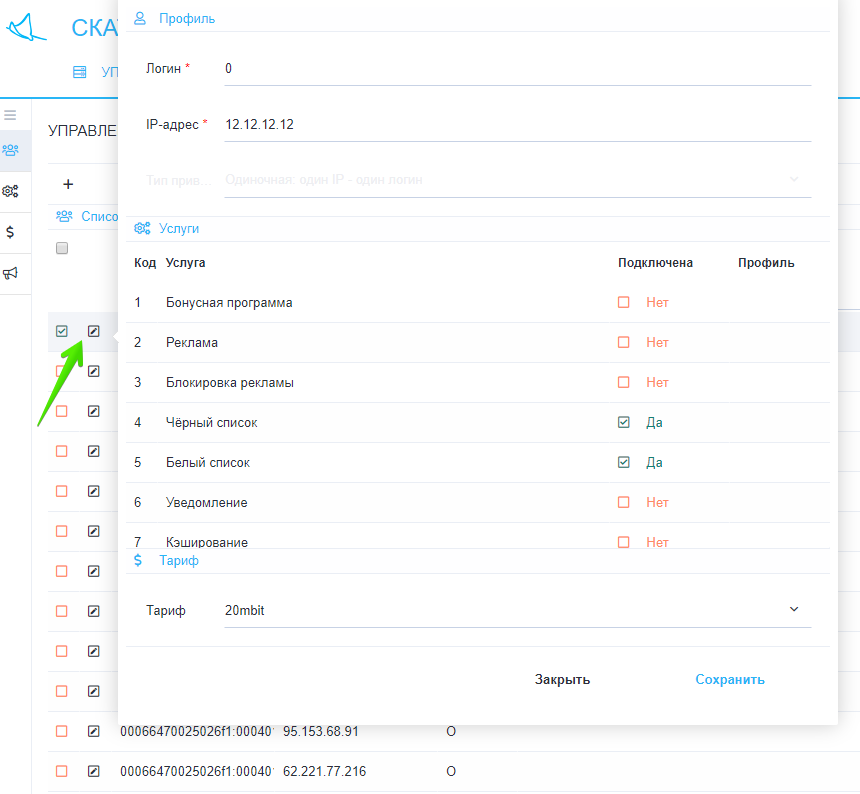This screenshot has width=860, height=794.
Task: Click edit pencil icon for row 62.221.77.216
Action: coord(94,771)
